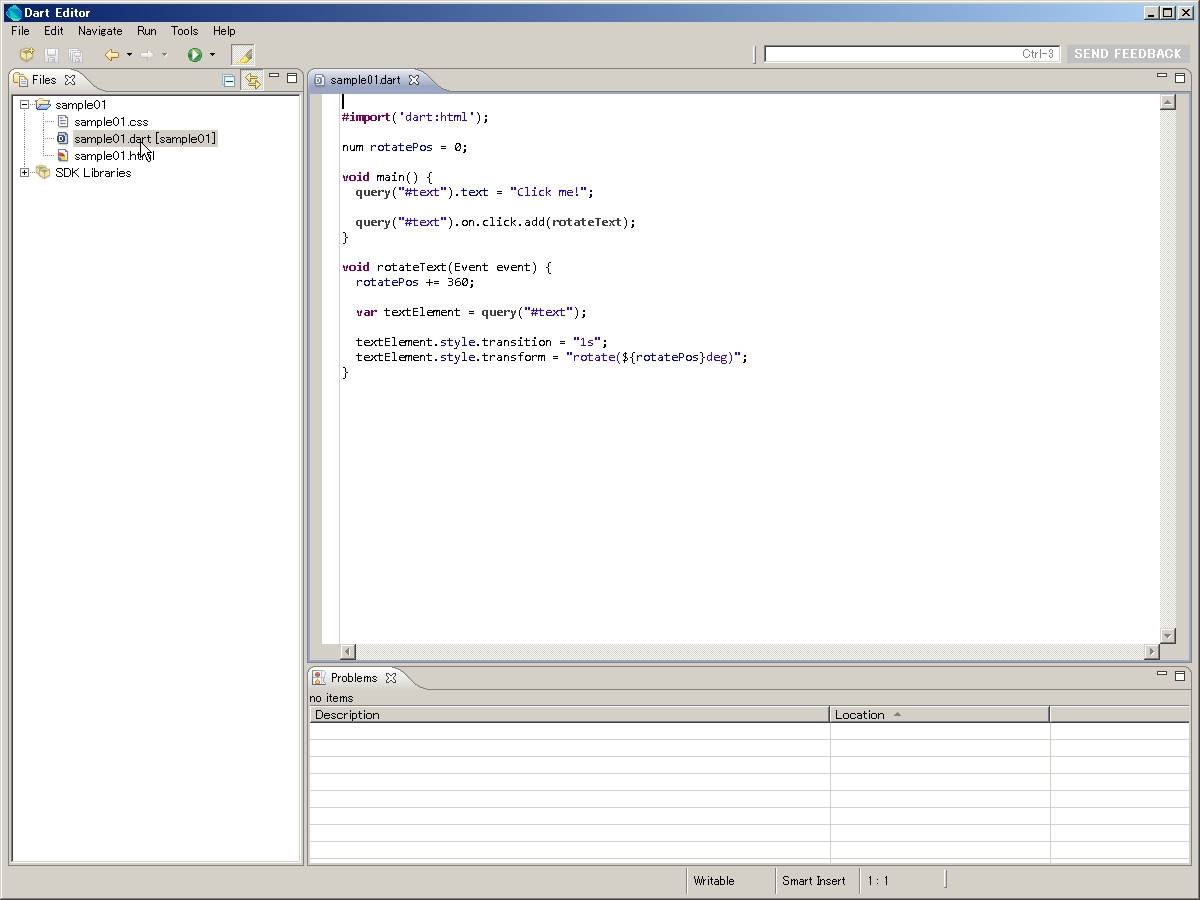Click the Save floppy disk icon
The image size is (1200, 900).
point(51,55)
